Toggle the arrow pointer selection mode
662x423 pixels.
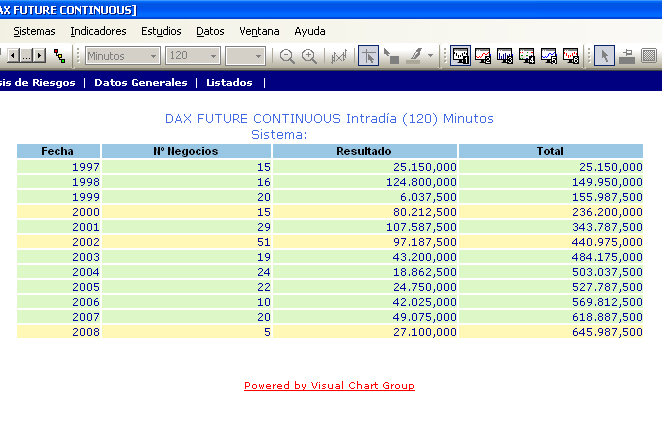(x=604, y=56)
